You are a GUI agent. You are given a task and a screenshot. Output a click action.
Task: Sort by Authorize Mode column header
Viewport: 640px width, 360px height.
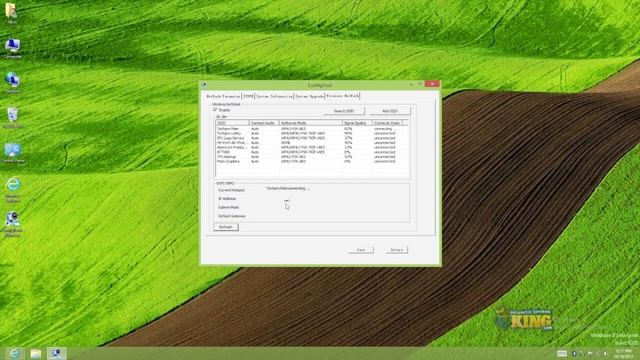pyautogui.click(x=310, y=123)
